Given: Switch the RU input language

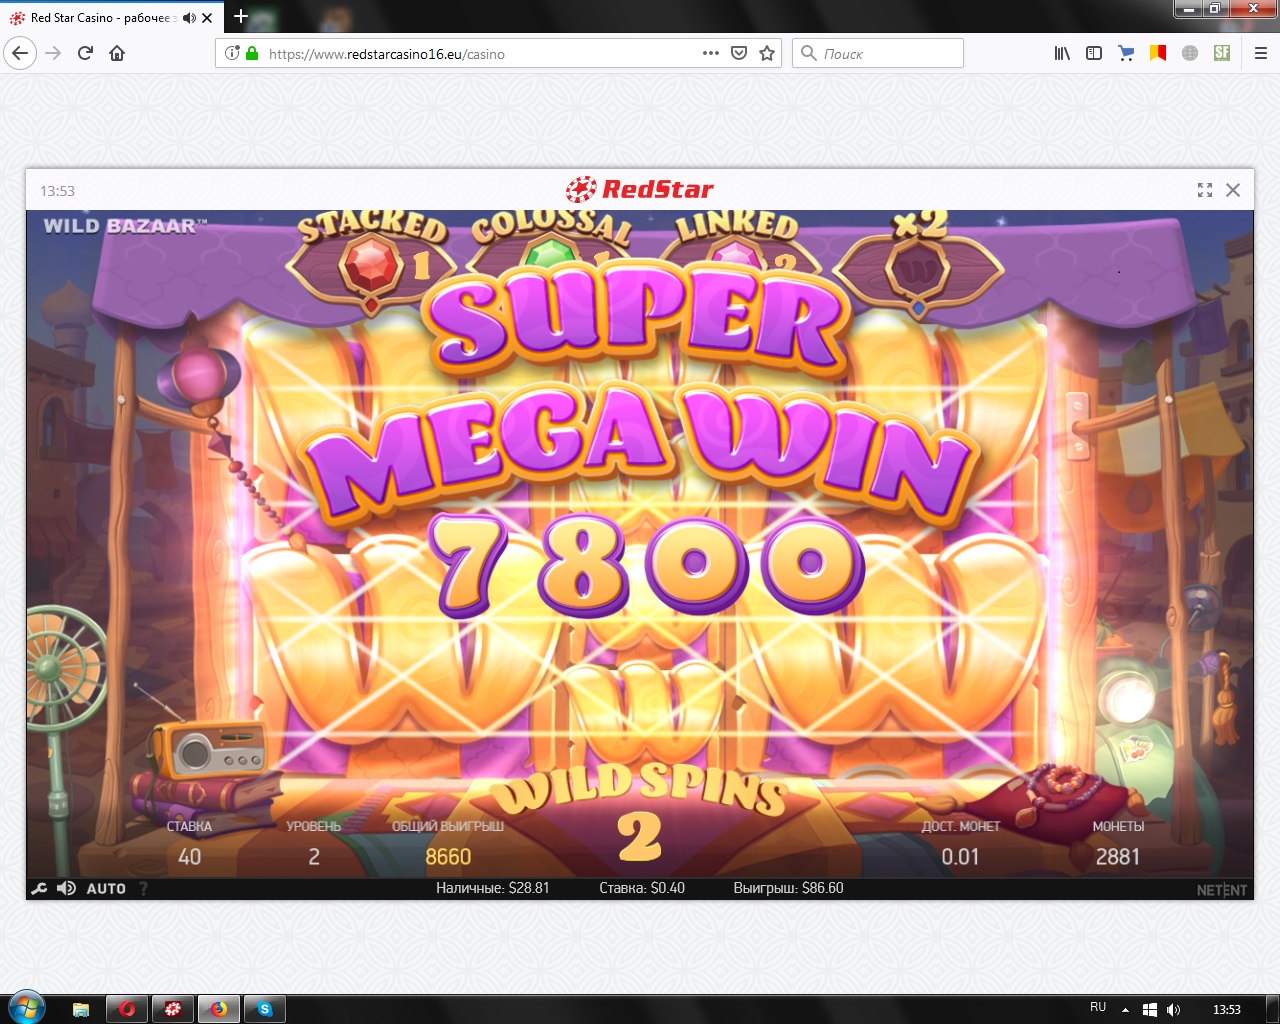Looking at the screenshot, I should pyautogui.click(x=1098, y=1007).
